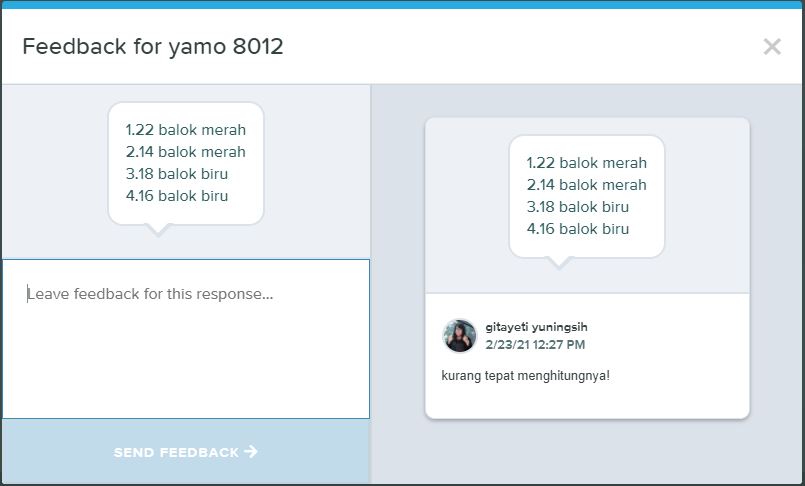Click "1.22 balok merah" in the right feedback card
Screen dimensions: 805x486
click(587, 163)
